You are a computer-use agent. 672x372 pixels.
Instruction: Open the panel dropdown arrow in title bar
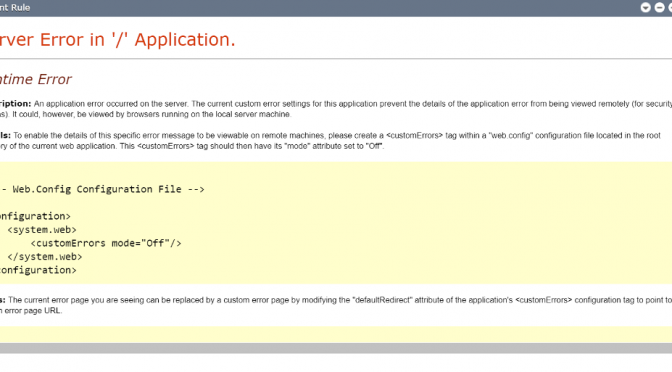[x=645, y=7]
